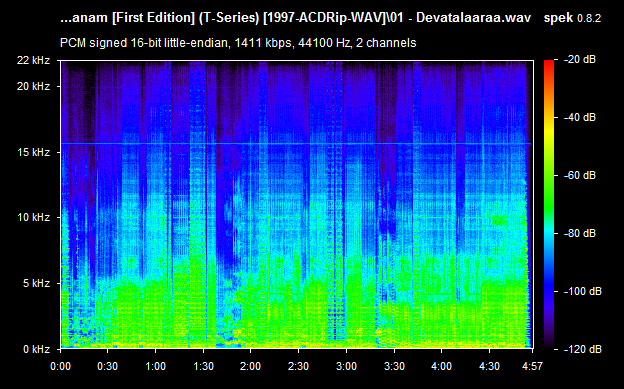Click the 2:00 time label
624x389 pixels.
(x=251, y=366)
